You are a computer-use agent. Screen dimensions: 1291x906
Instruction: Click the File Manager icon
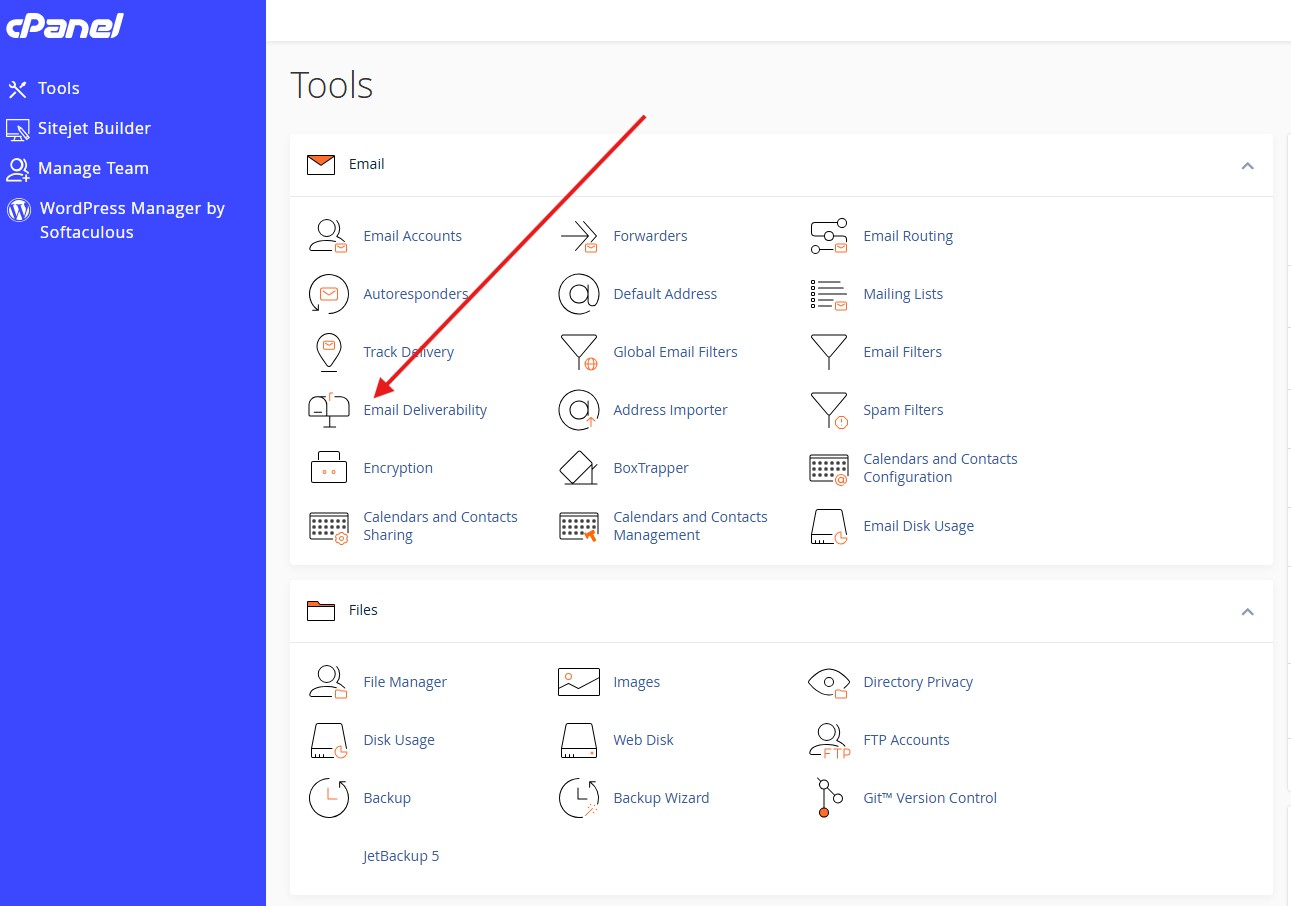click(x=328, y=682)
